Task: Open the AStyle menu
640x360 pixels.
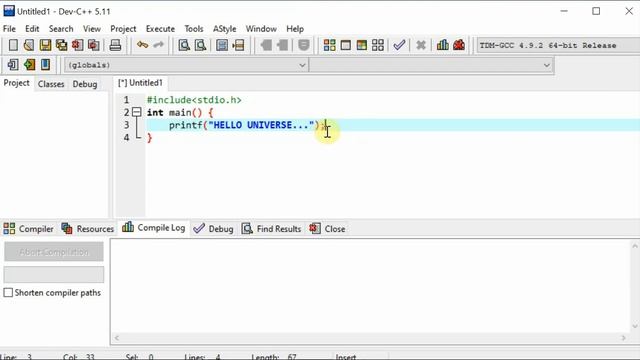Action: (x=224, y=29)
